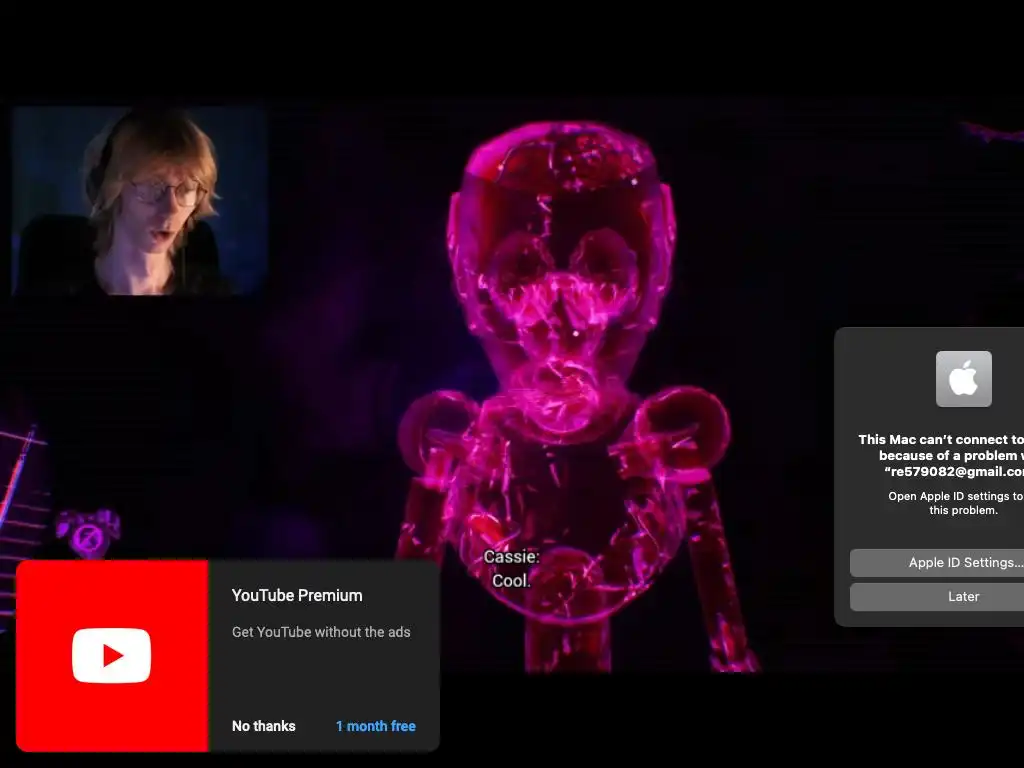This screenshot has height=768, width=1024.
Task: Dismiss YouTube Premium offer with No thanks
Action: pyautogui.click(x=263, y=726)
